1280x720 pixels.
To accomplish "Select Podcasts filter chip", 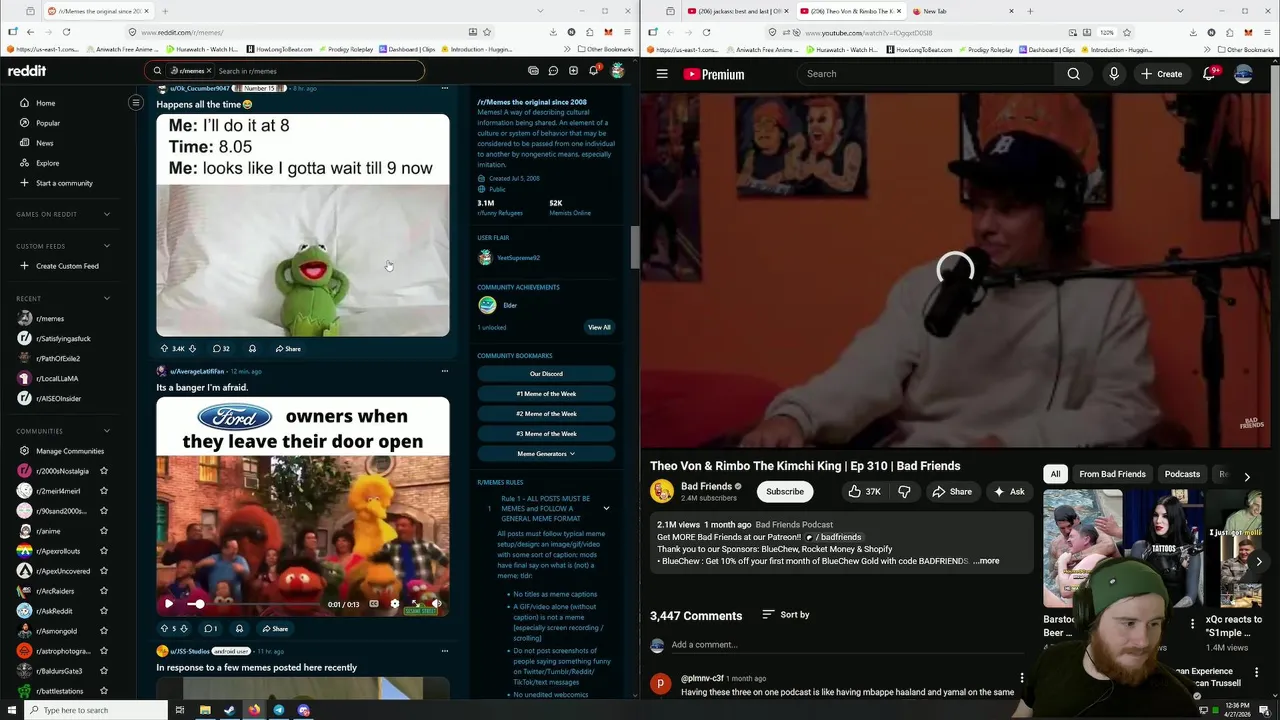I will [x=1182, y=474].
